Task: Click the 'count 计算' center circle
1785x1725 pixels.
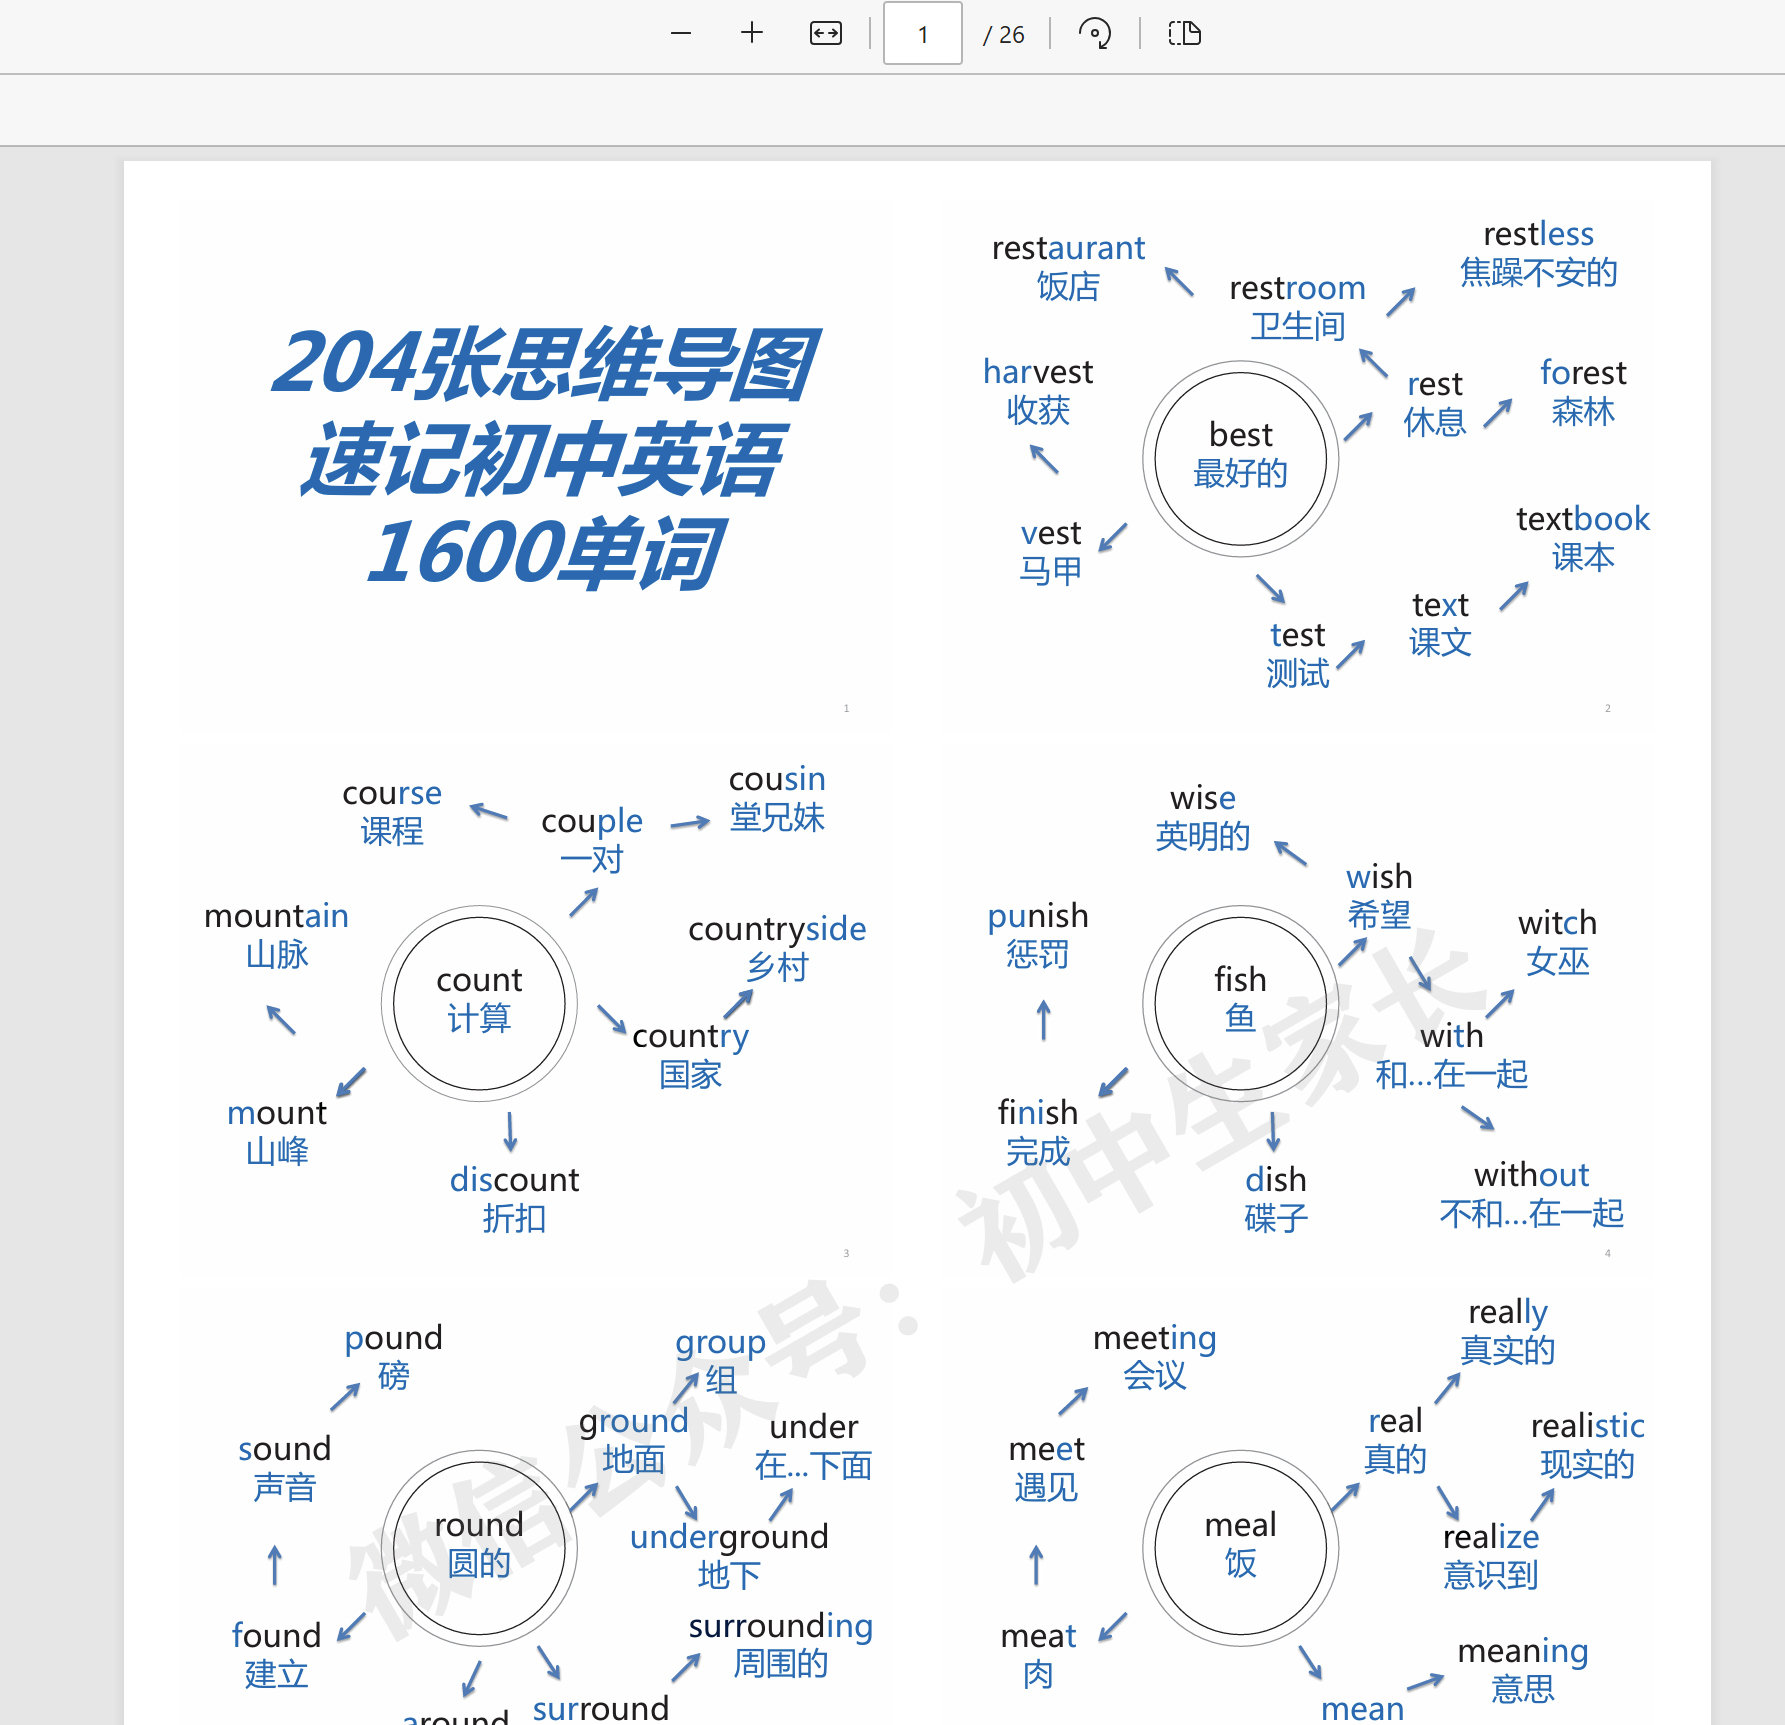Action: [x=479, y=1003]
